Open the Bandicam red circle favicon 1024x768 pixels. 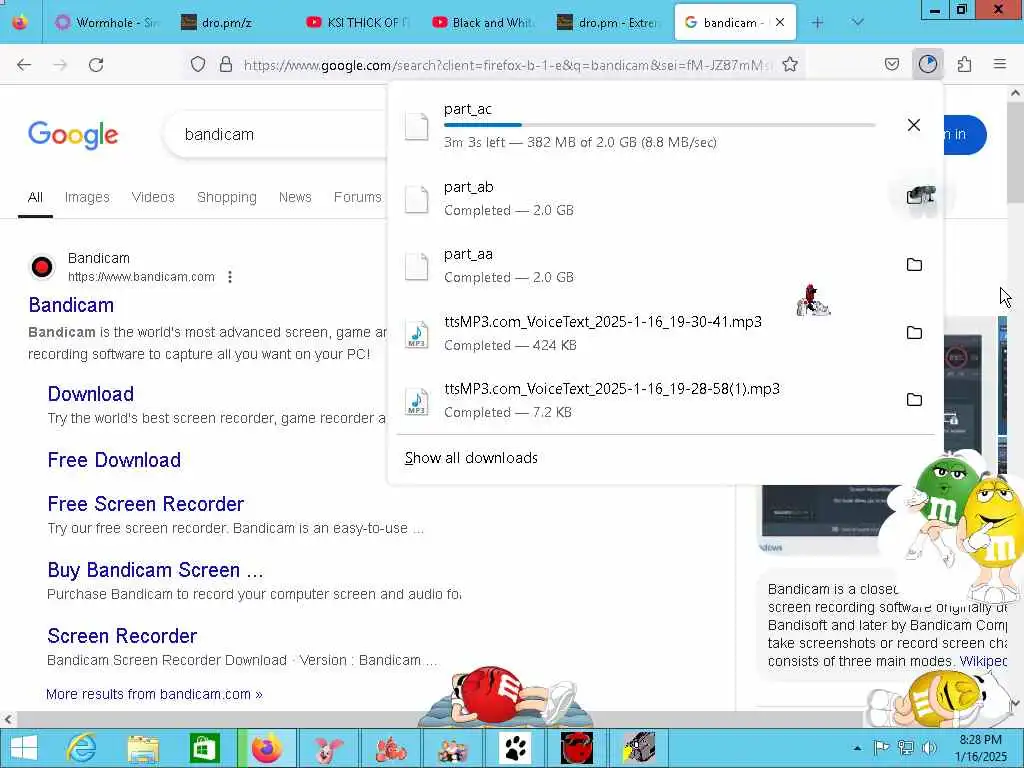(42, 267)
